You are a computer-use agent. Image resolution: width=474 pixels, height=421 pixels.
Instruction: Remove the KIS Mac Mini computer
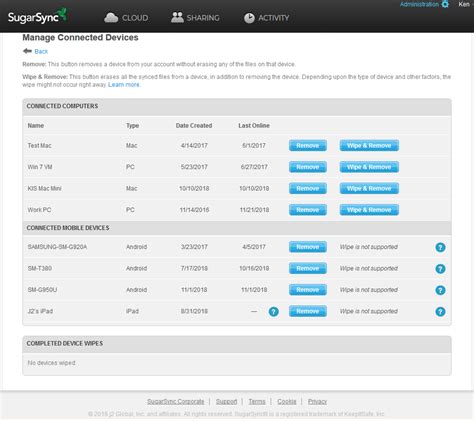point(308,188)
